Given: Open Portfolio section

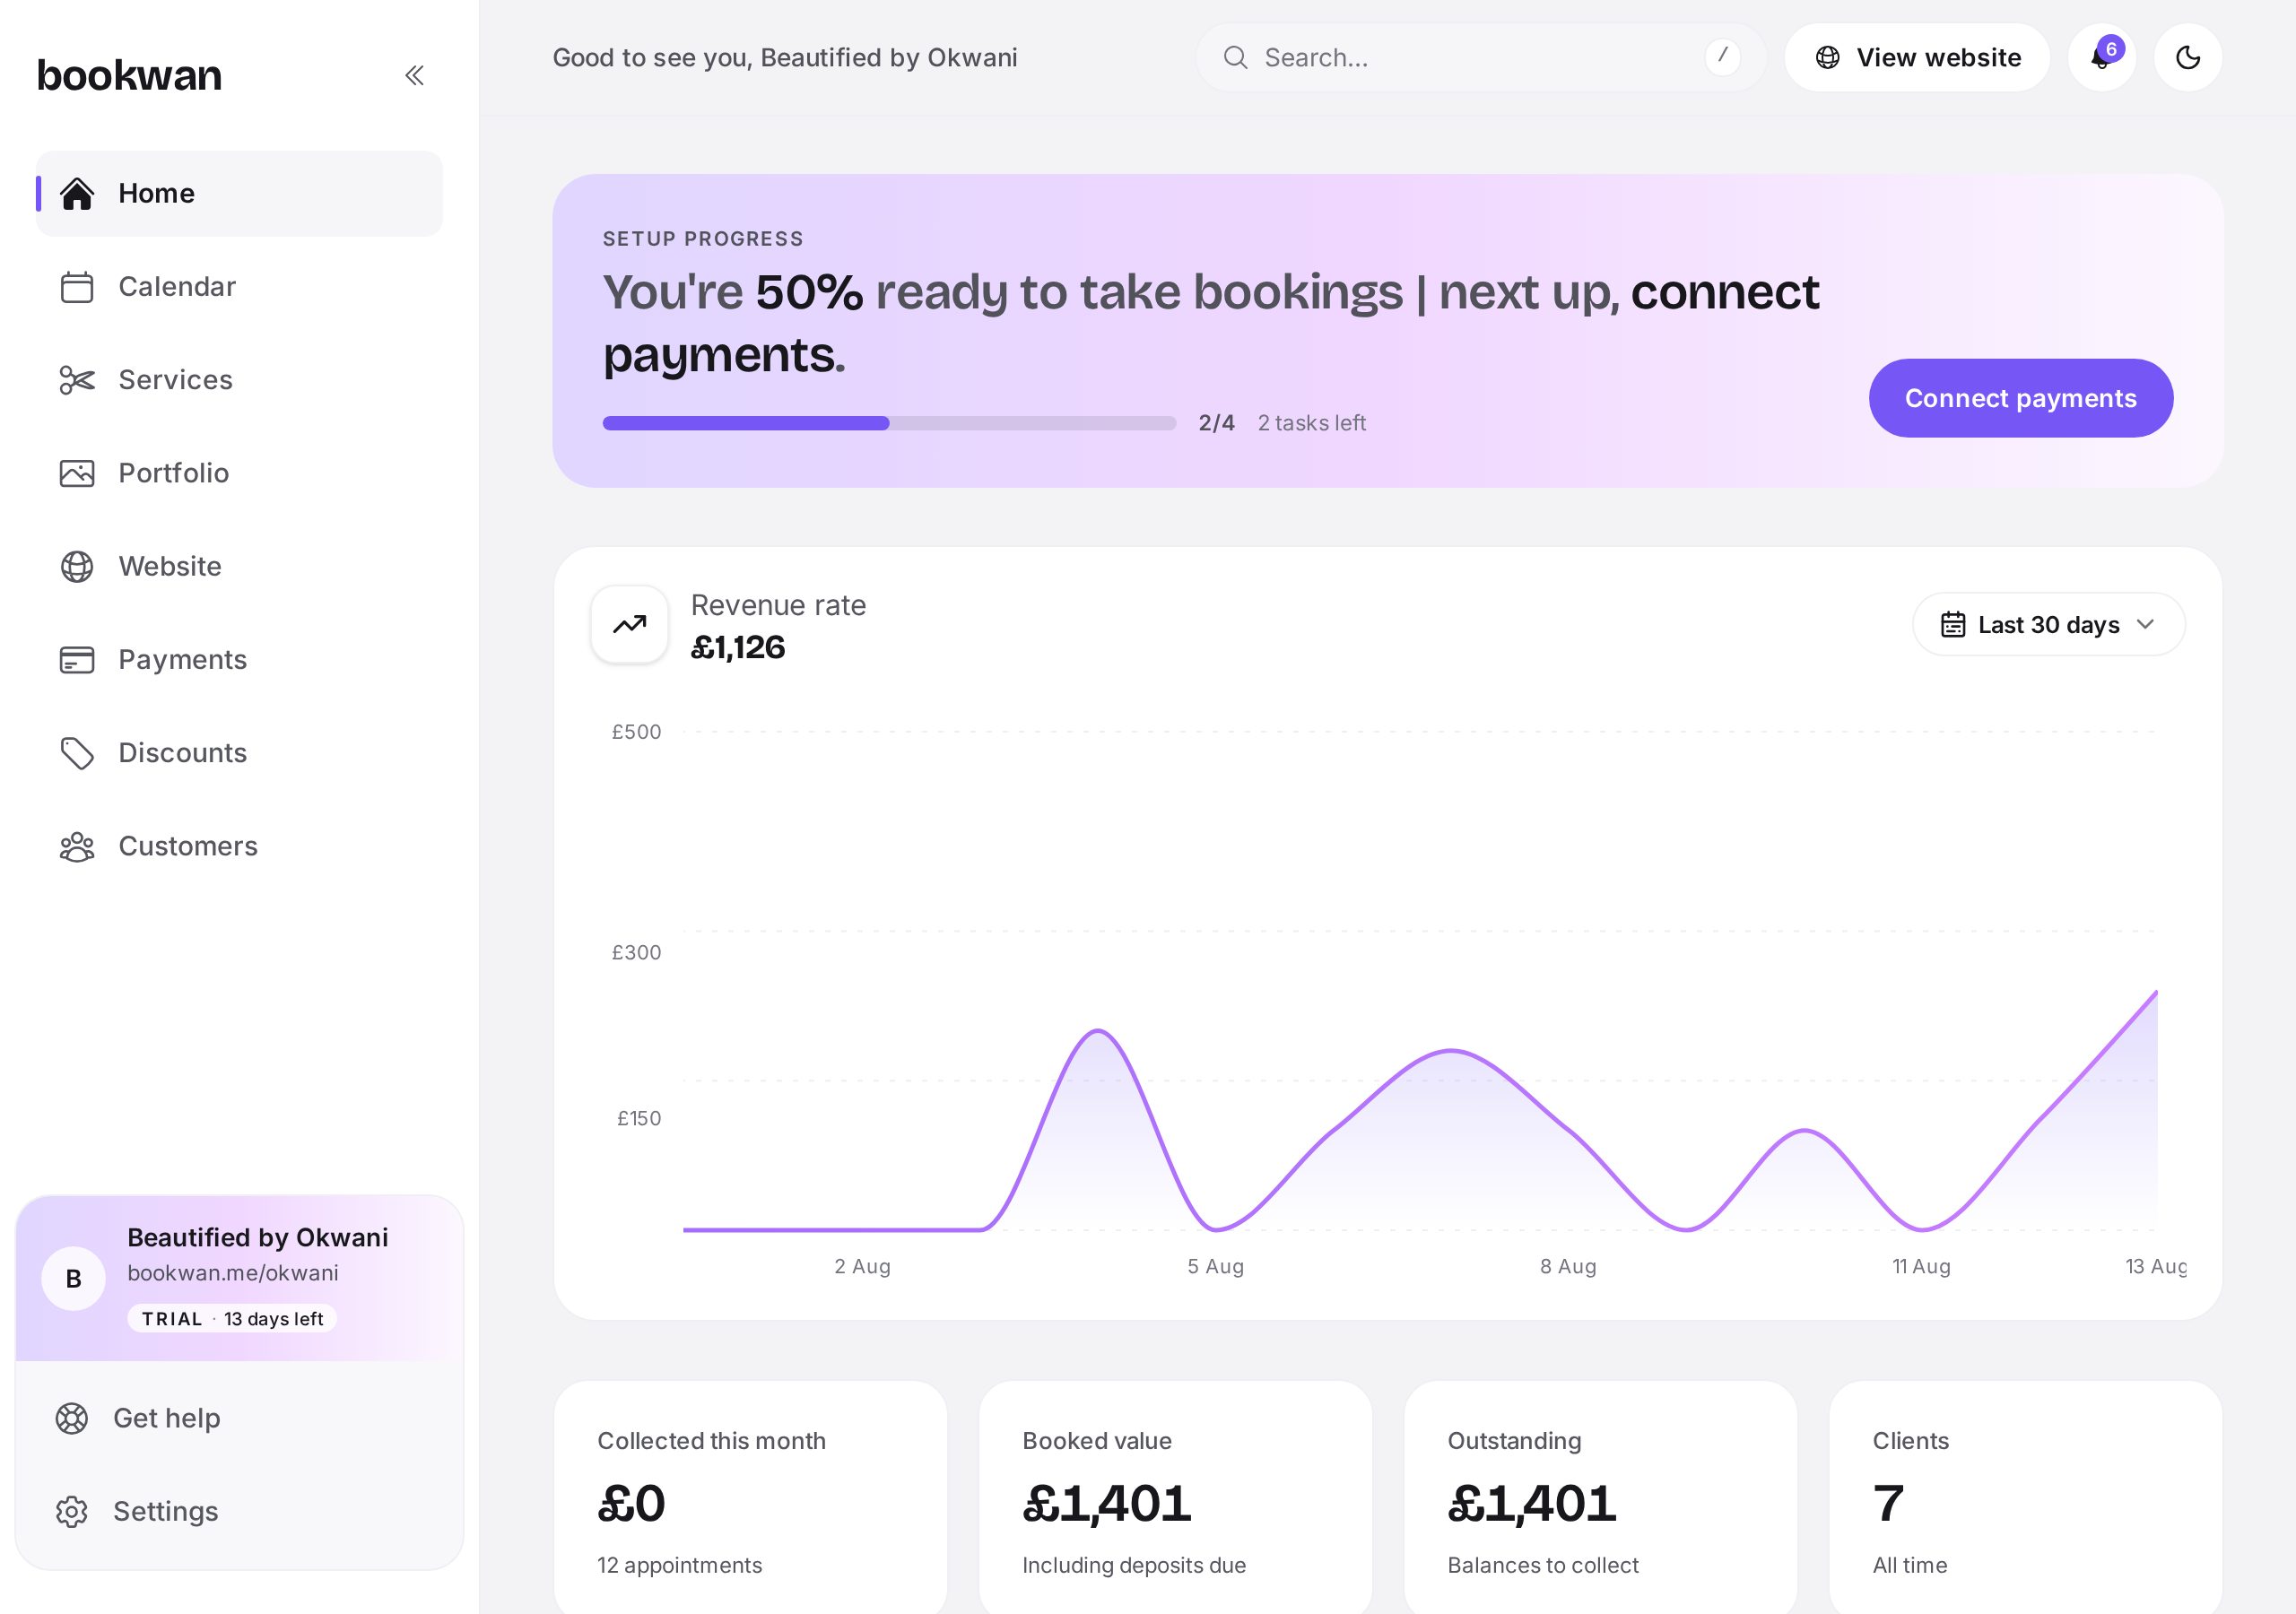Looking at the screenshot, I should 239,473.
